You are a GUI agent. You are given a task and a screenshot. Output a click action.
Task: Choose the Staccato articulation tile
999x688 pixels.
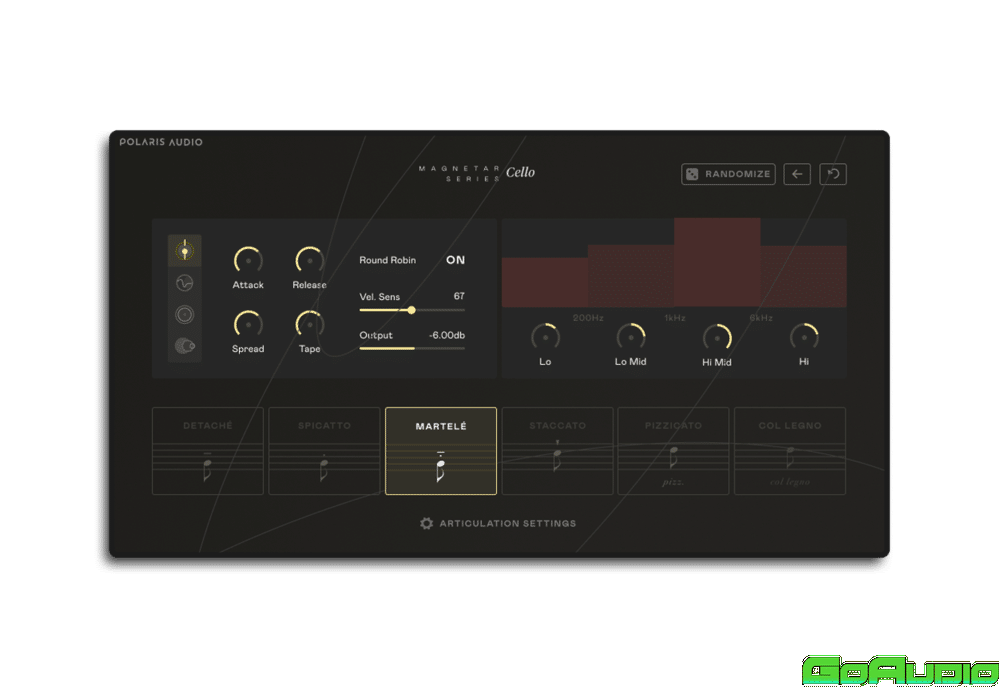click(x=557, y=451)
